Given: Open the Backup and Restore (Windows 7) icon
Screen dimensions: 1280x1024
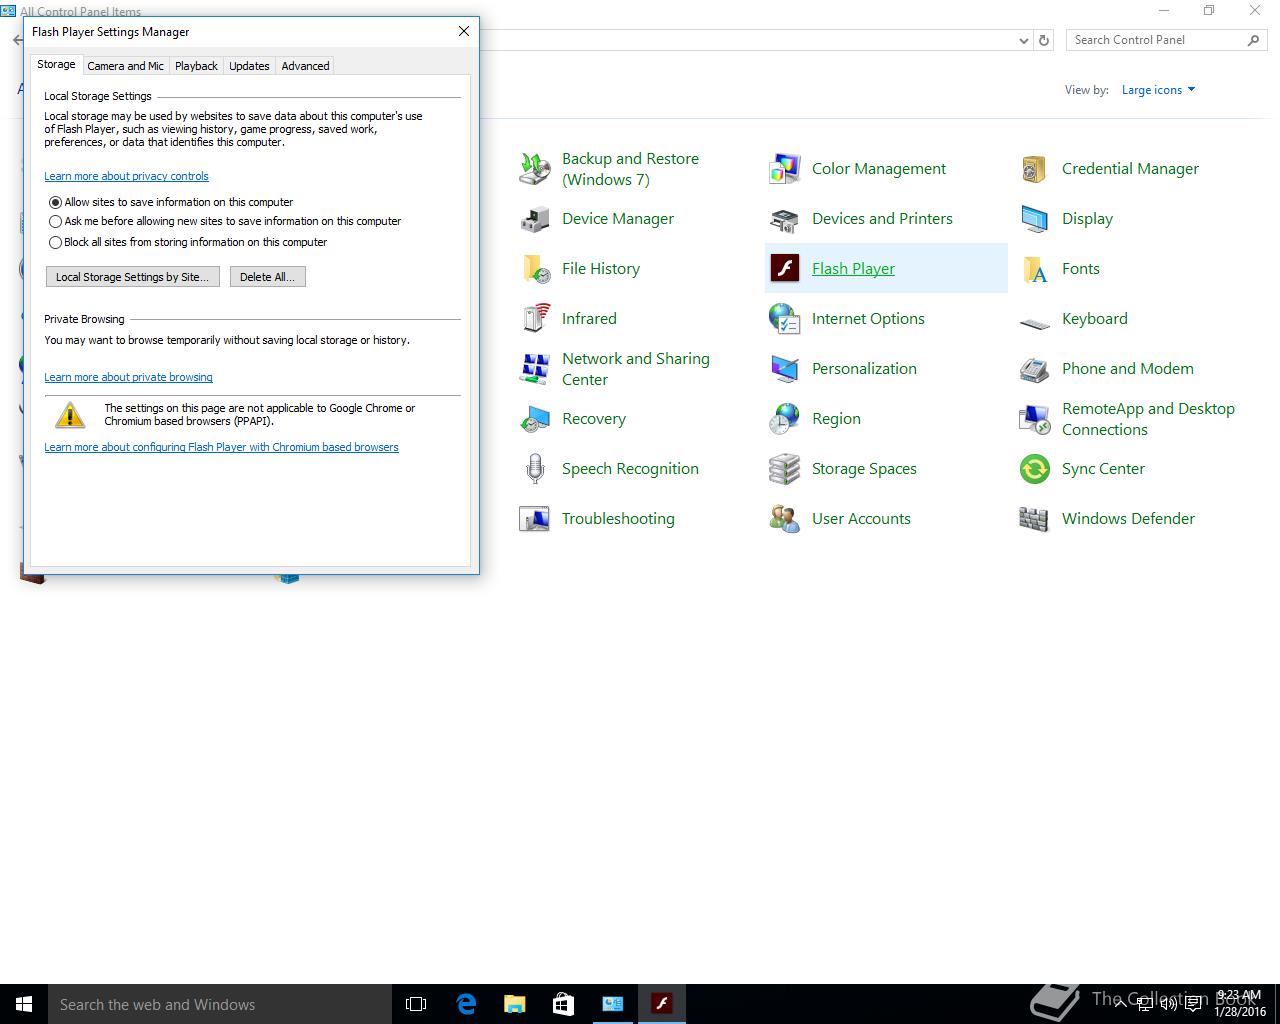Looking at the screenshot, I should pos(535,169).
